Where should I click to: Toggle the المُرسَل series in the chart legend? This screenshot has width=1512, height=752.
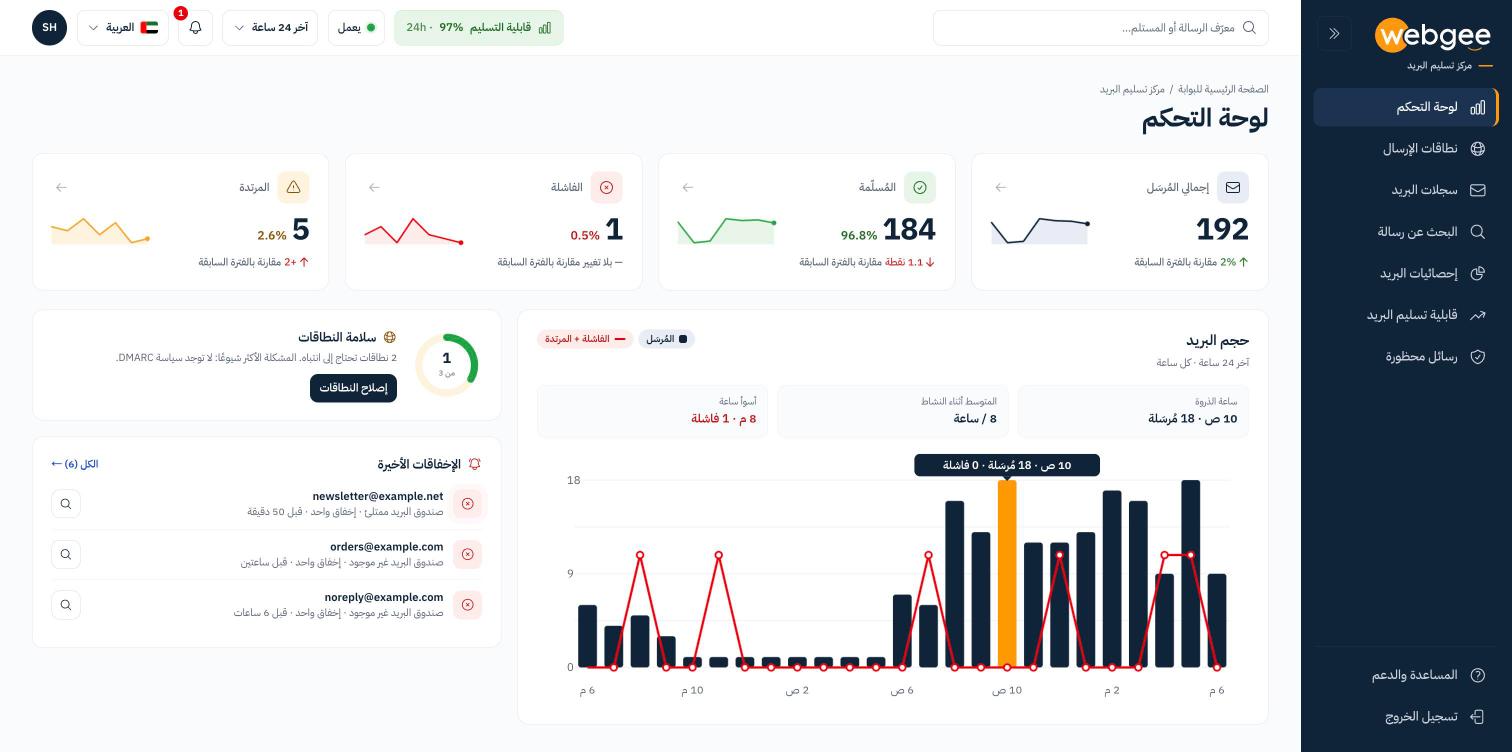[667, 339]
